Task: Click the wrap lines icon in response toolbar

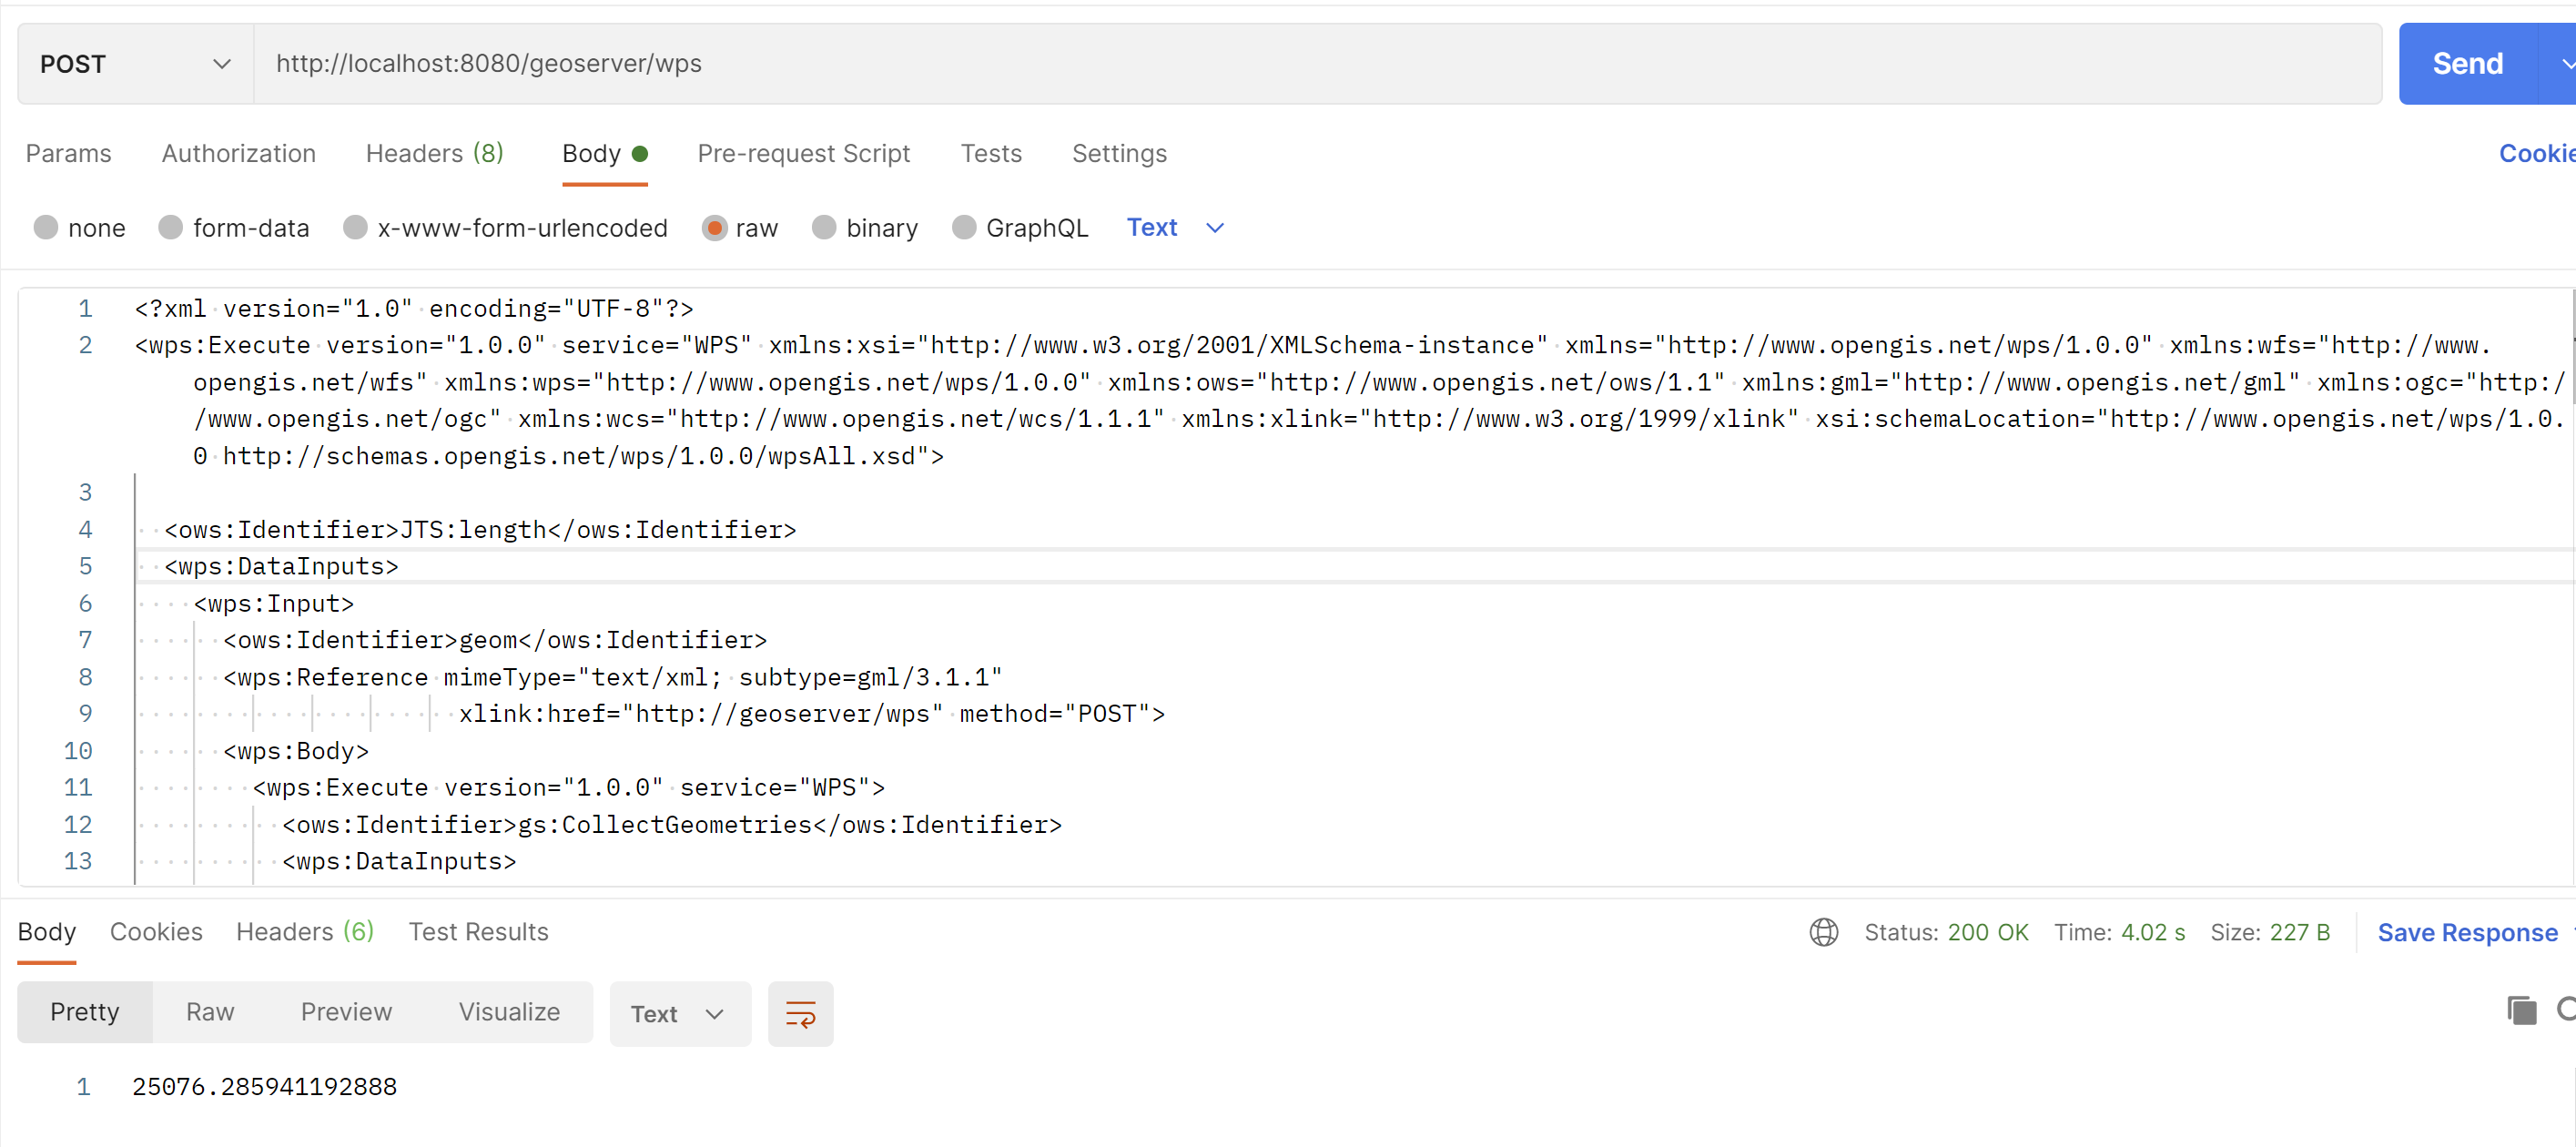Action: point(799,1013)
